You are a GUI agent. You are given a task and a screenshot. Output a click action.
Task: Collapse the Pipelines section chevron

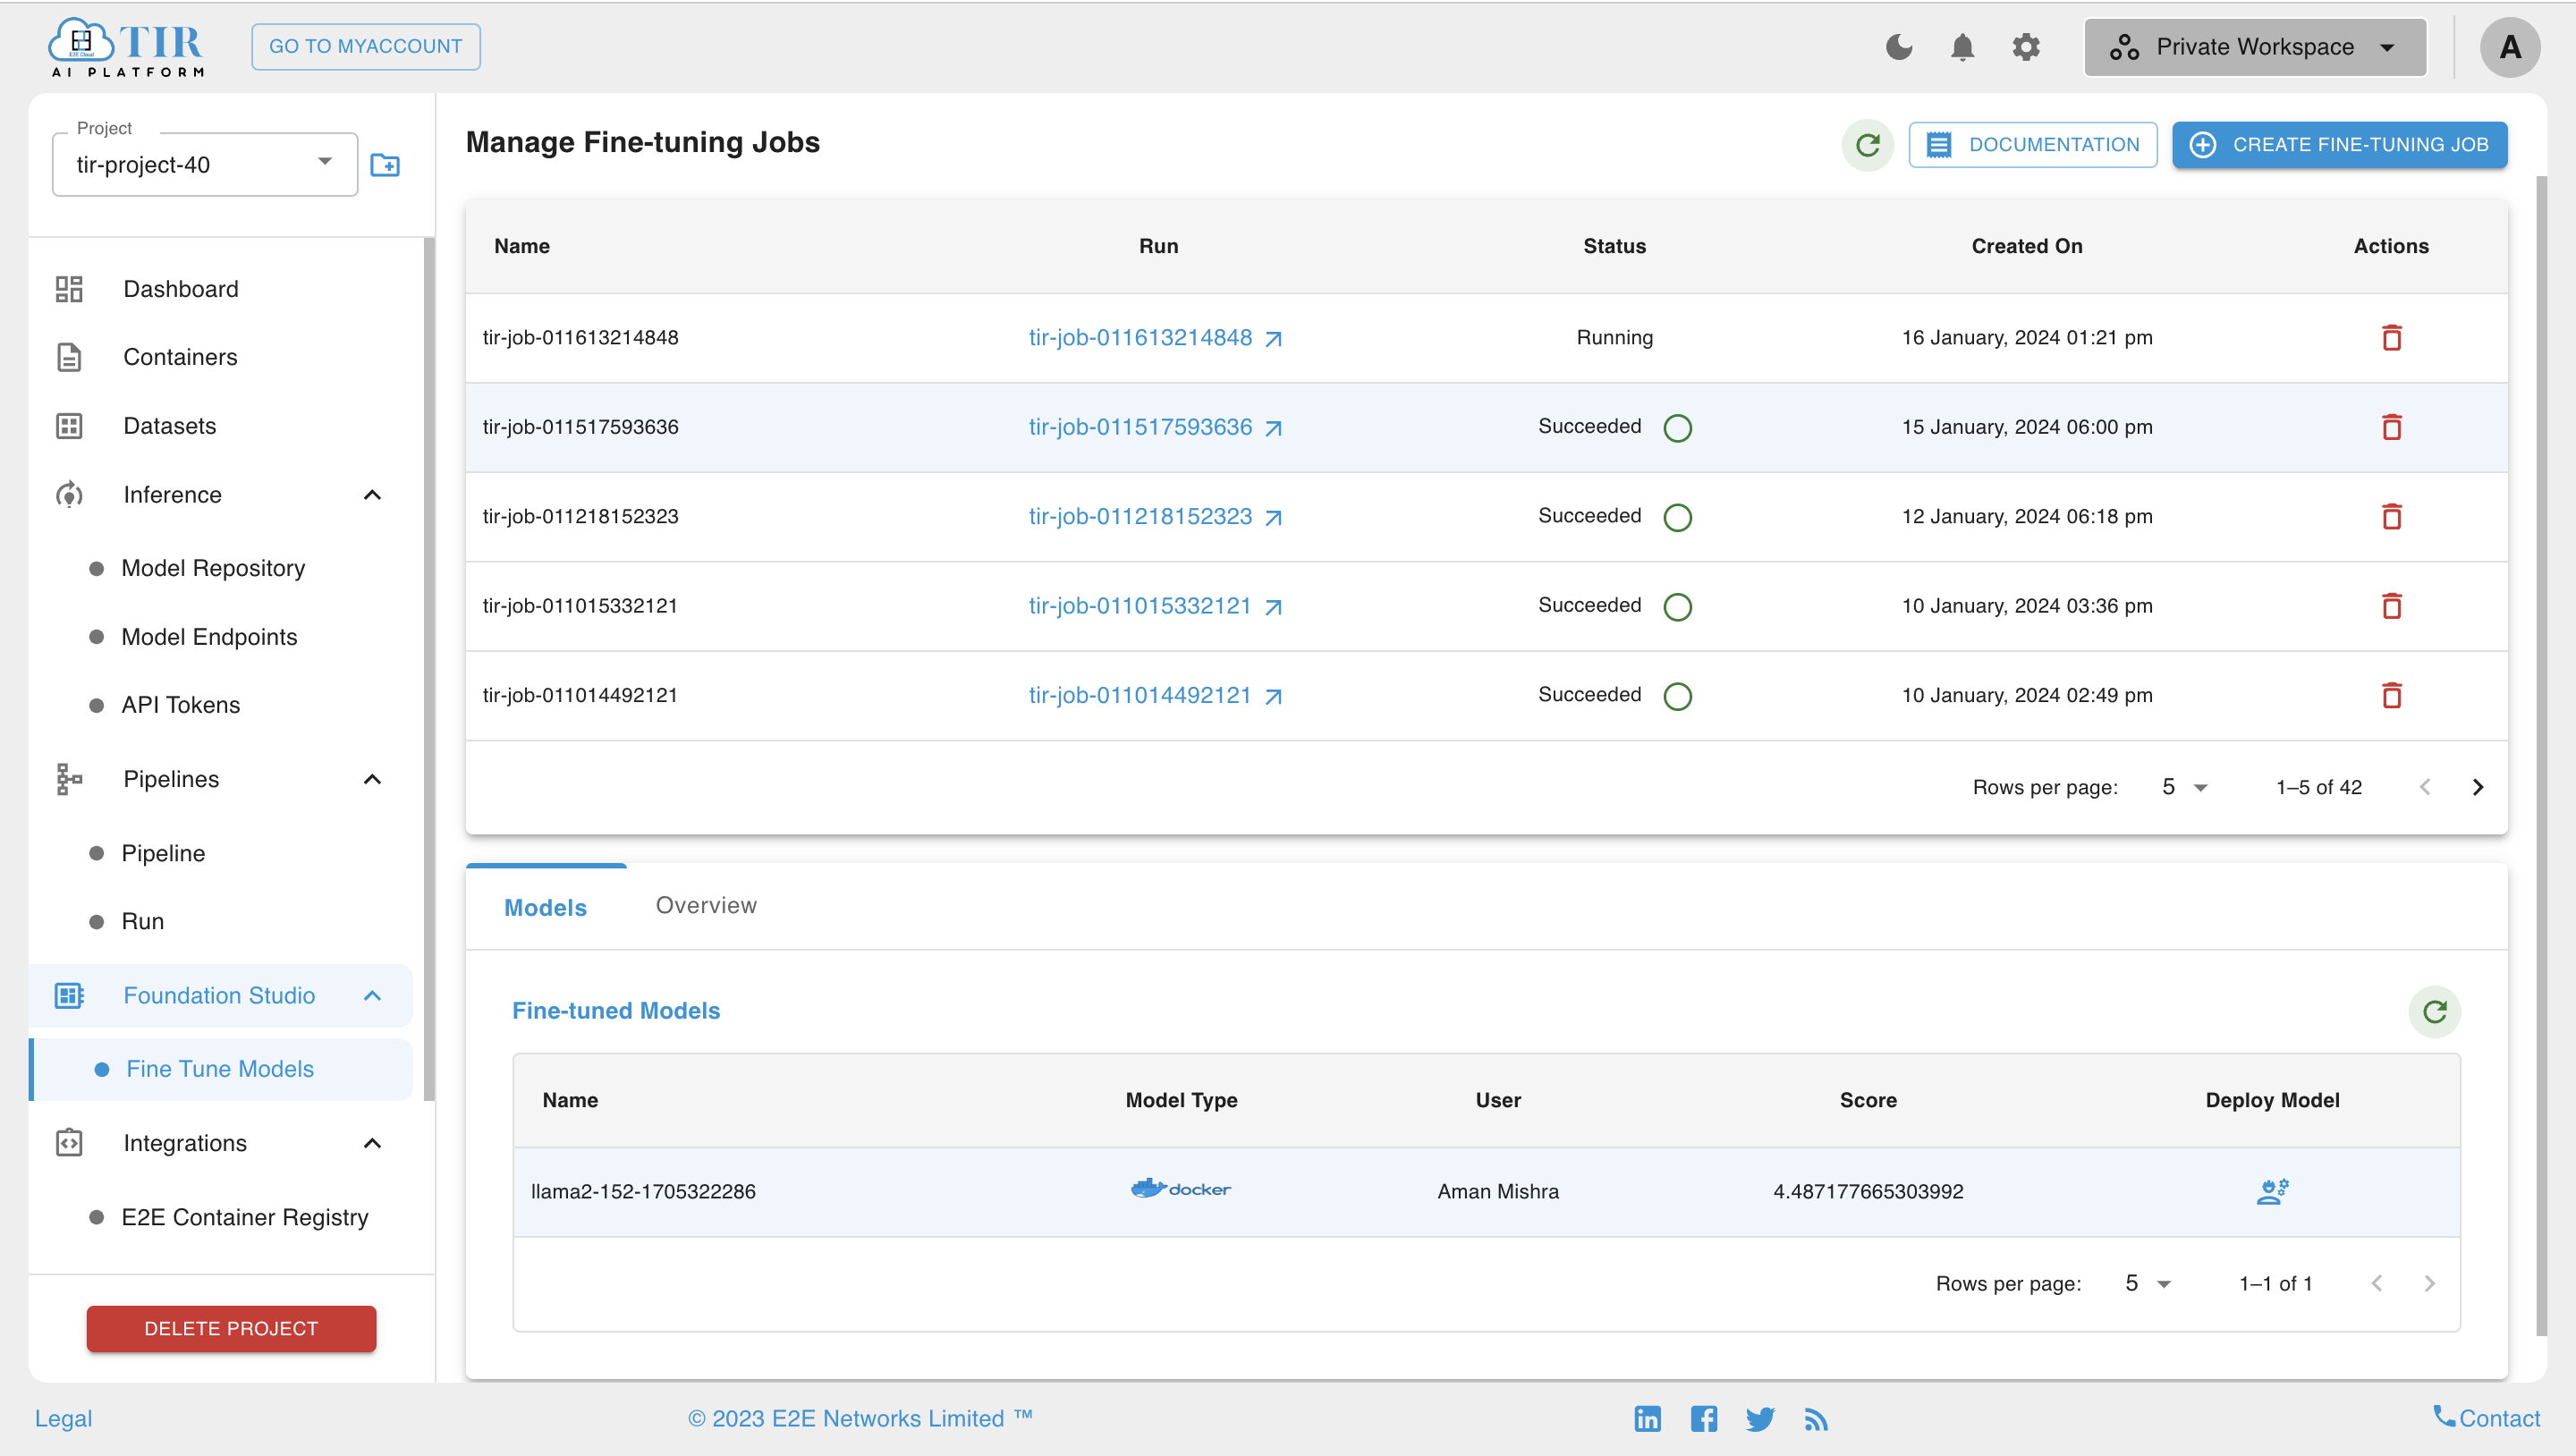(x=372, y=779)
